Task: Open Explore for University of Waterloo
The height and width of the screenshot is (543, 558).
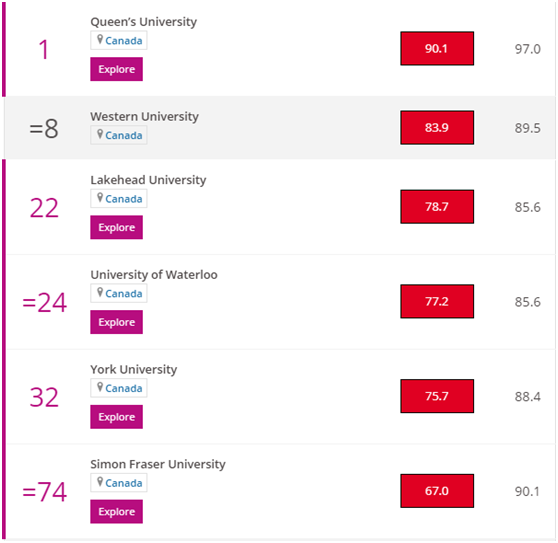Action: (116, 322)
